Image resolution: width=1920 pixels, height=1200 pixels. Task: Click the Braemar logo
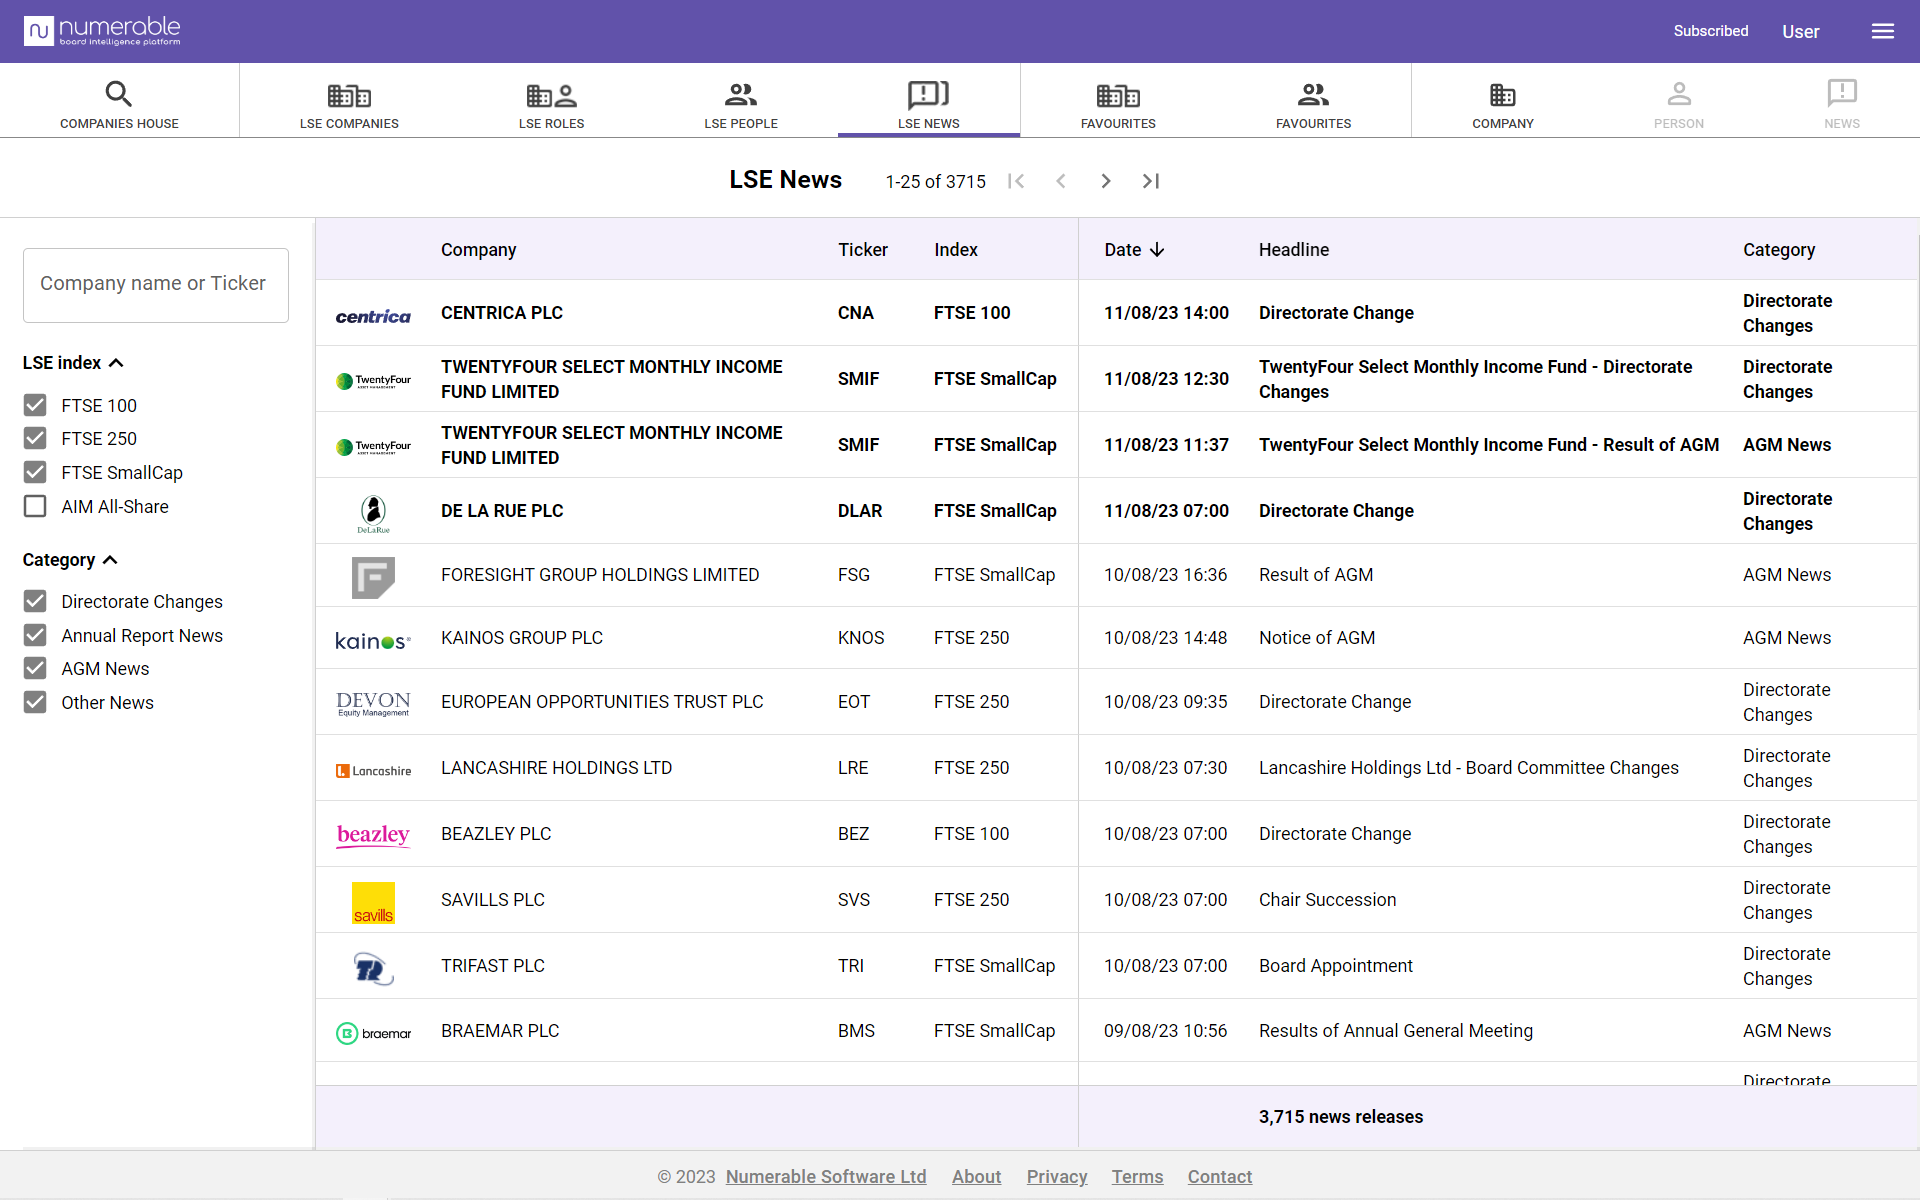coord(373,1033)
